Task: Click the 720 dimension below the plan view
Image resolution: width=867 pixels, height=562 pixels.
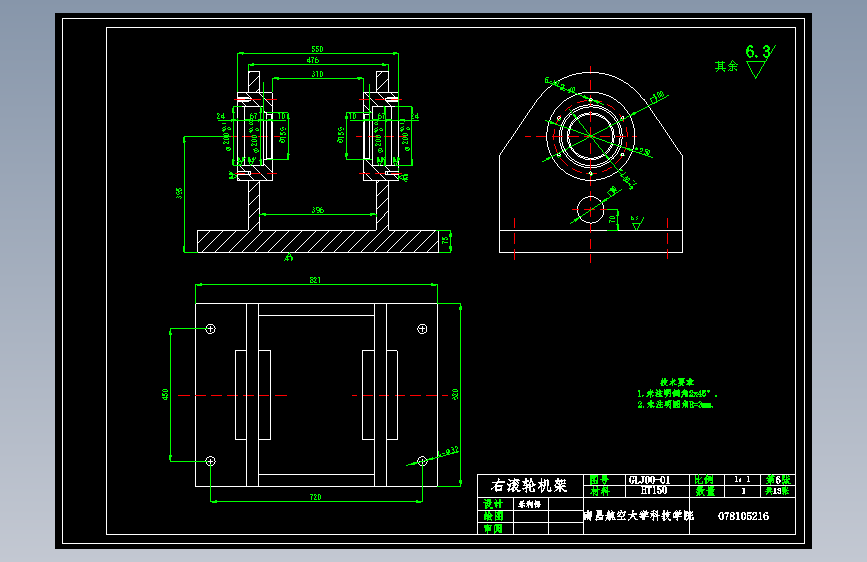Action: [315, 497]
